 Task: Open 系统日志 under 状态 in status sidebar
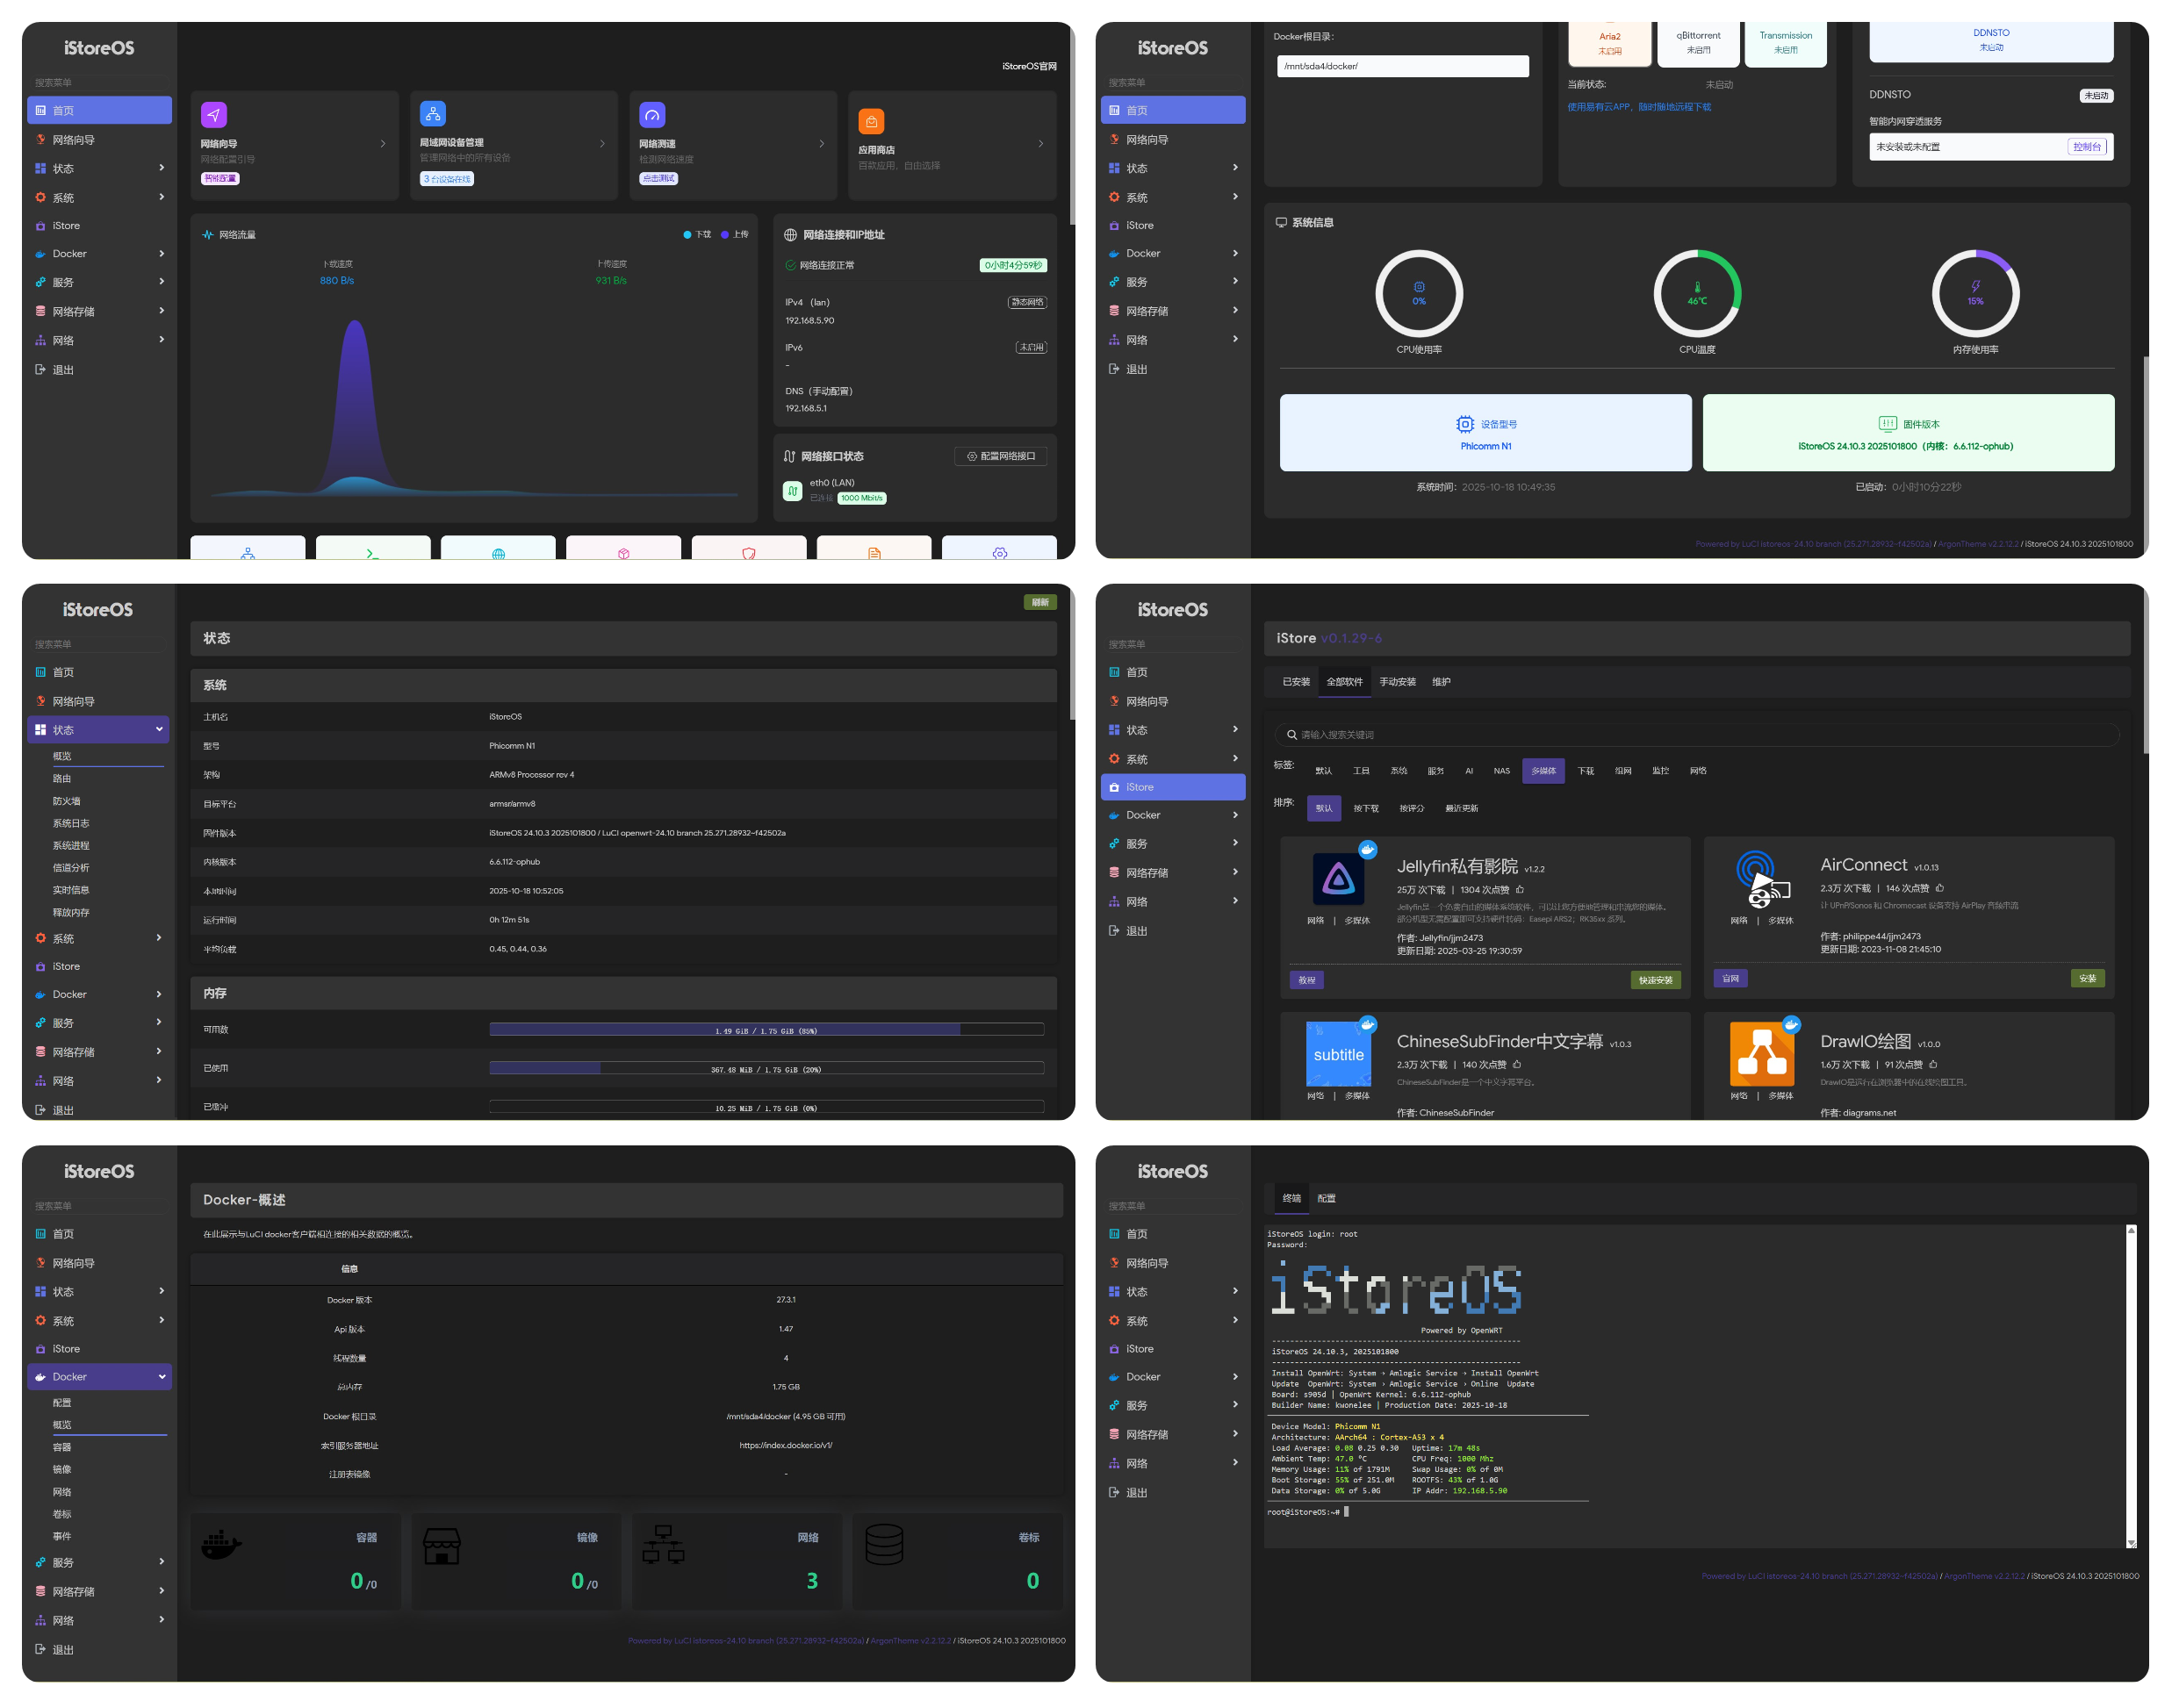click(71, 823)
